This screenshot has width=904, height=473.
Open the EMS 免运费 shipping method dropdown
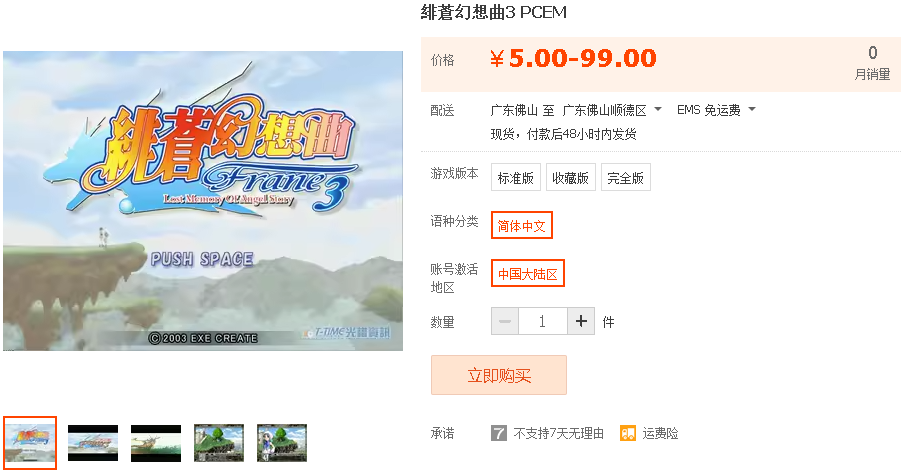(x=716, y=110)
